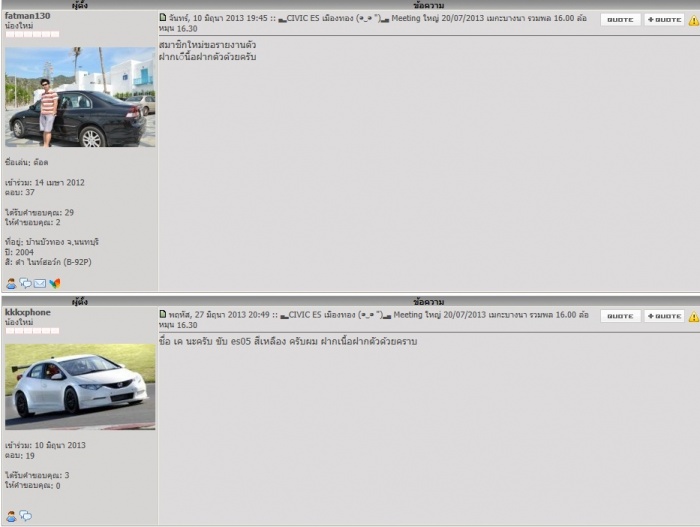Click the Meeting topic title in kkkxphone's post
Screen dimensions: 700x527
(374, 320)
